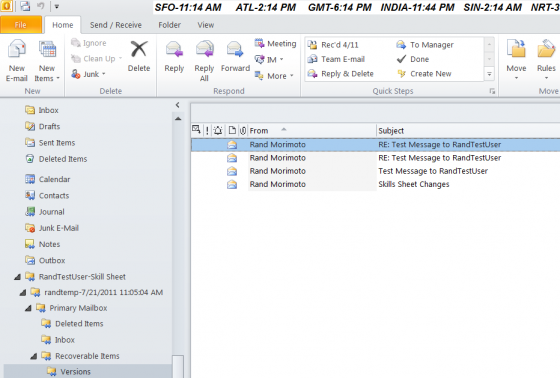Sort messages by Subject column
This screenshot has height=378, width=560.
click(468, 131)
